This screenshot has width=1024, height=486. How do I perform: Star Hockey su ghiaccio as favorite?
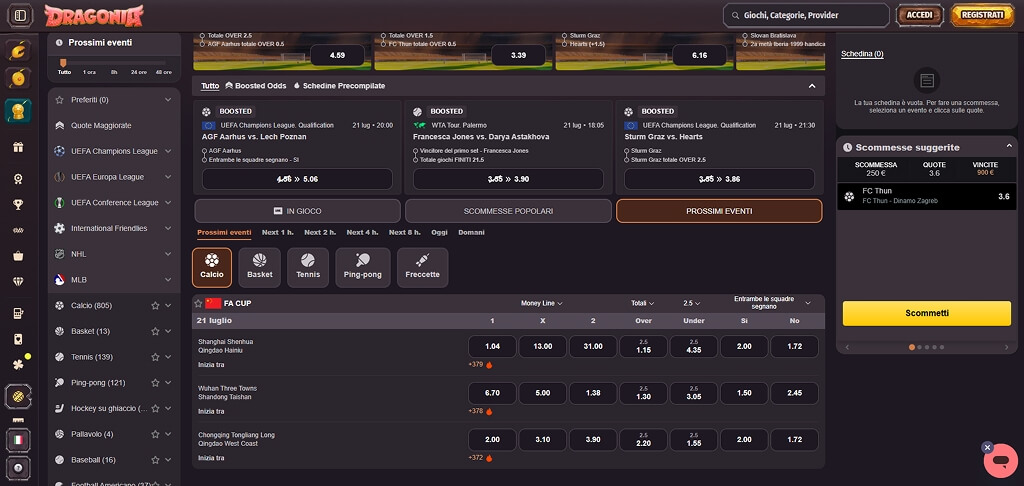tap(155, 408)
